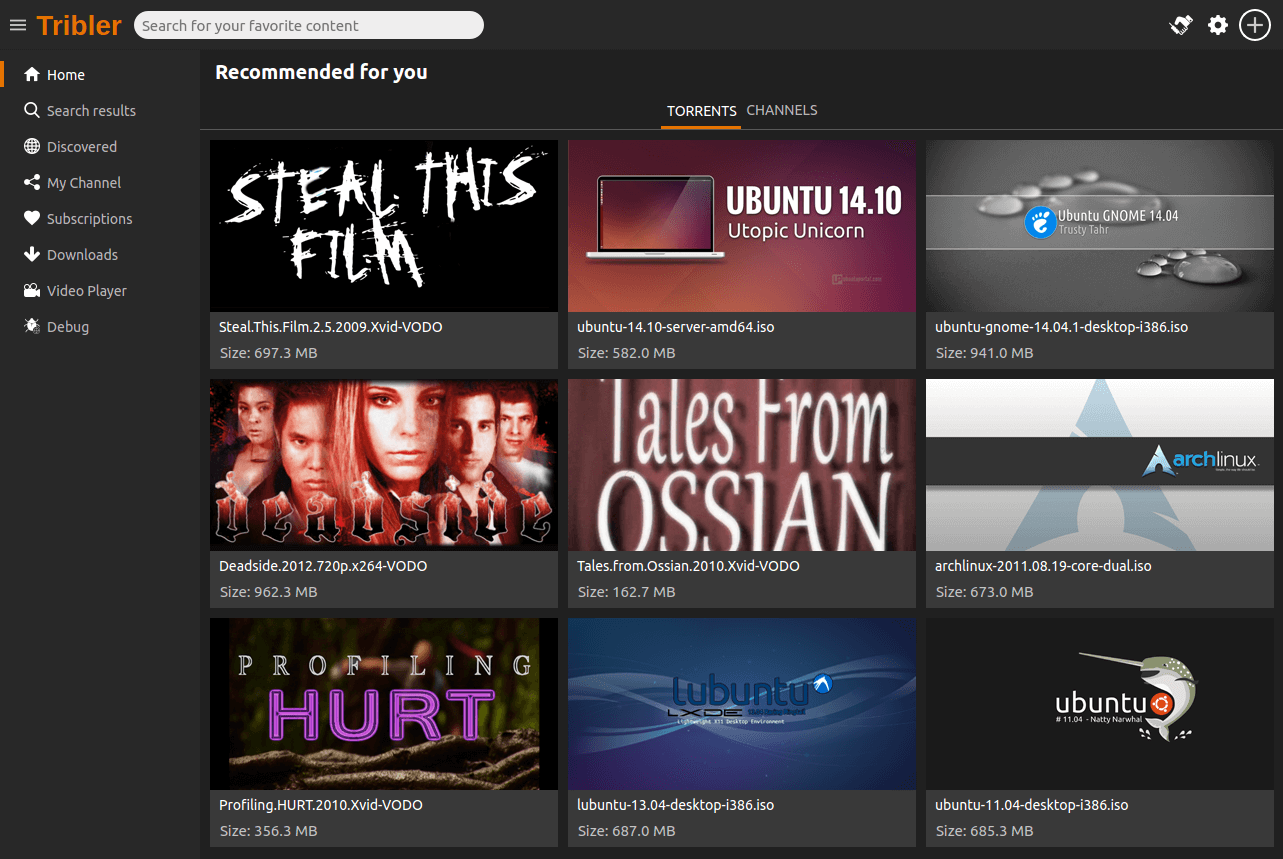Open the Steal This Film thumbnail

point(384,226)
